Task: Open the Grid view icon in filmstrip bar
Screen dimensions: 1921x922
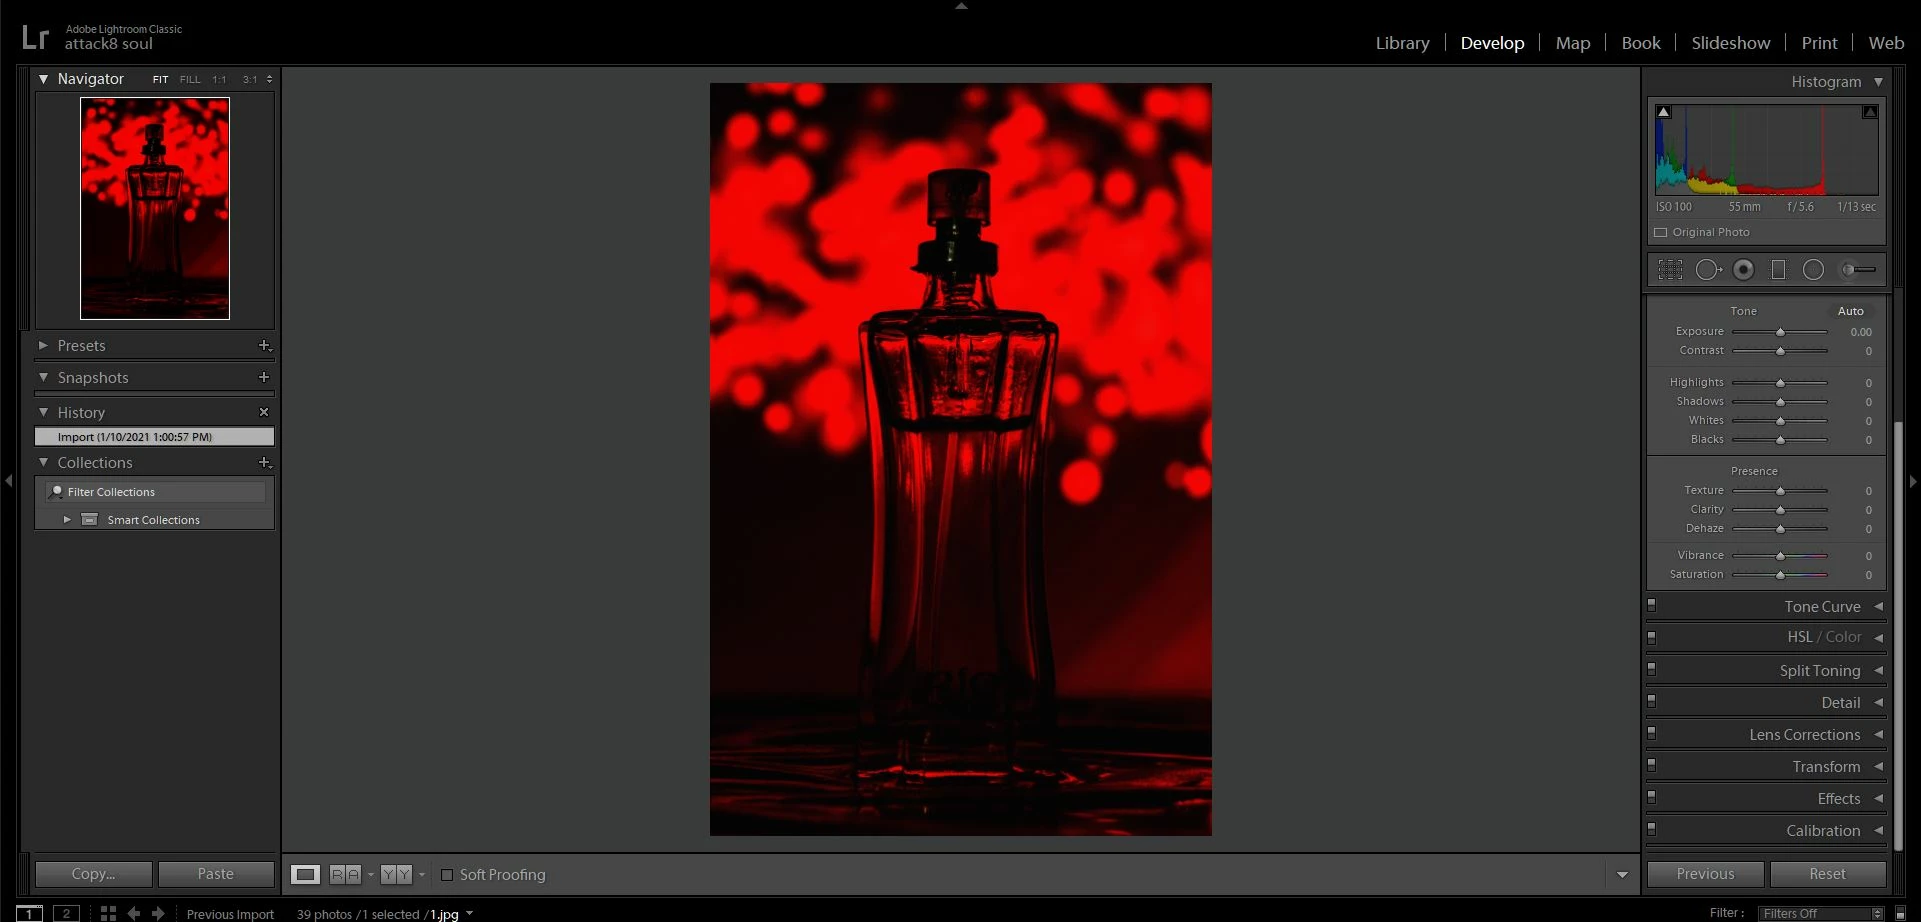Action: [x=108, y=913]
